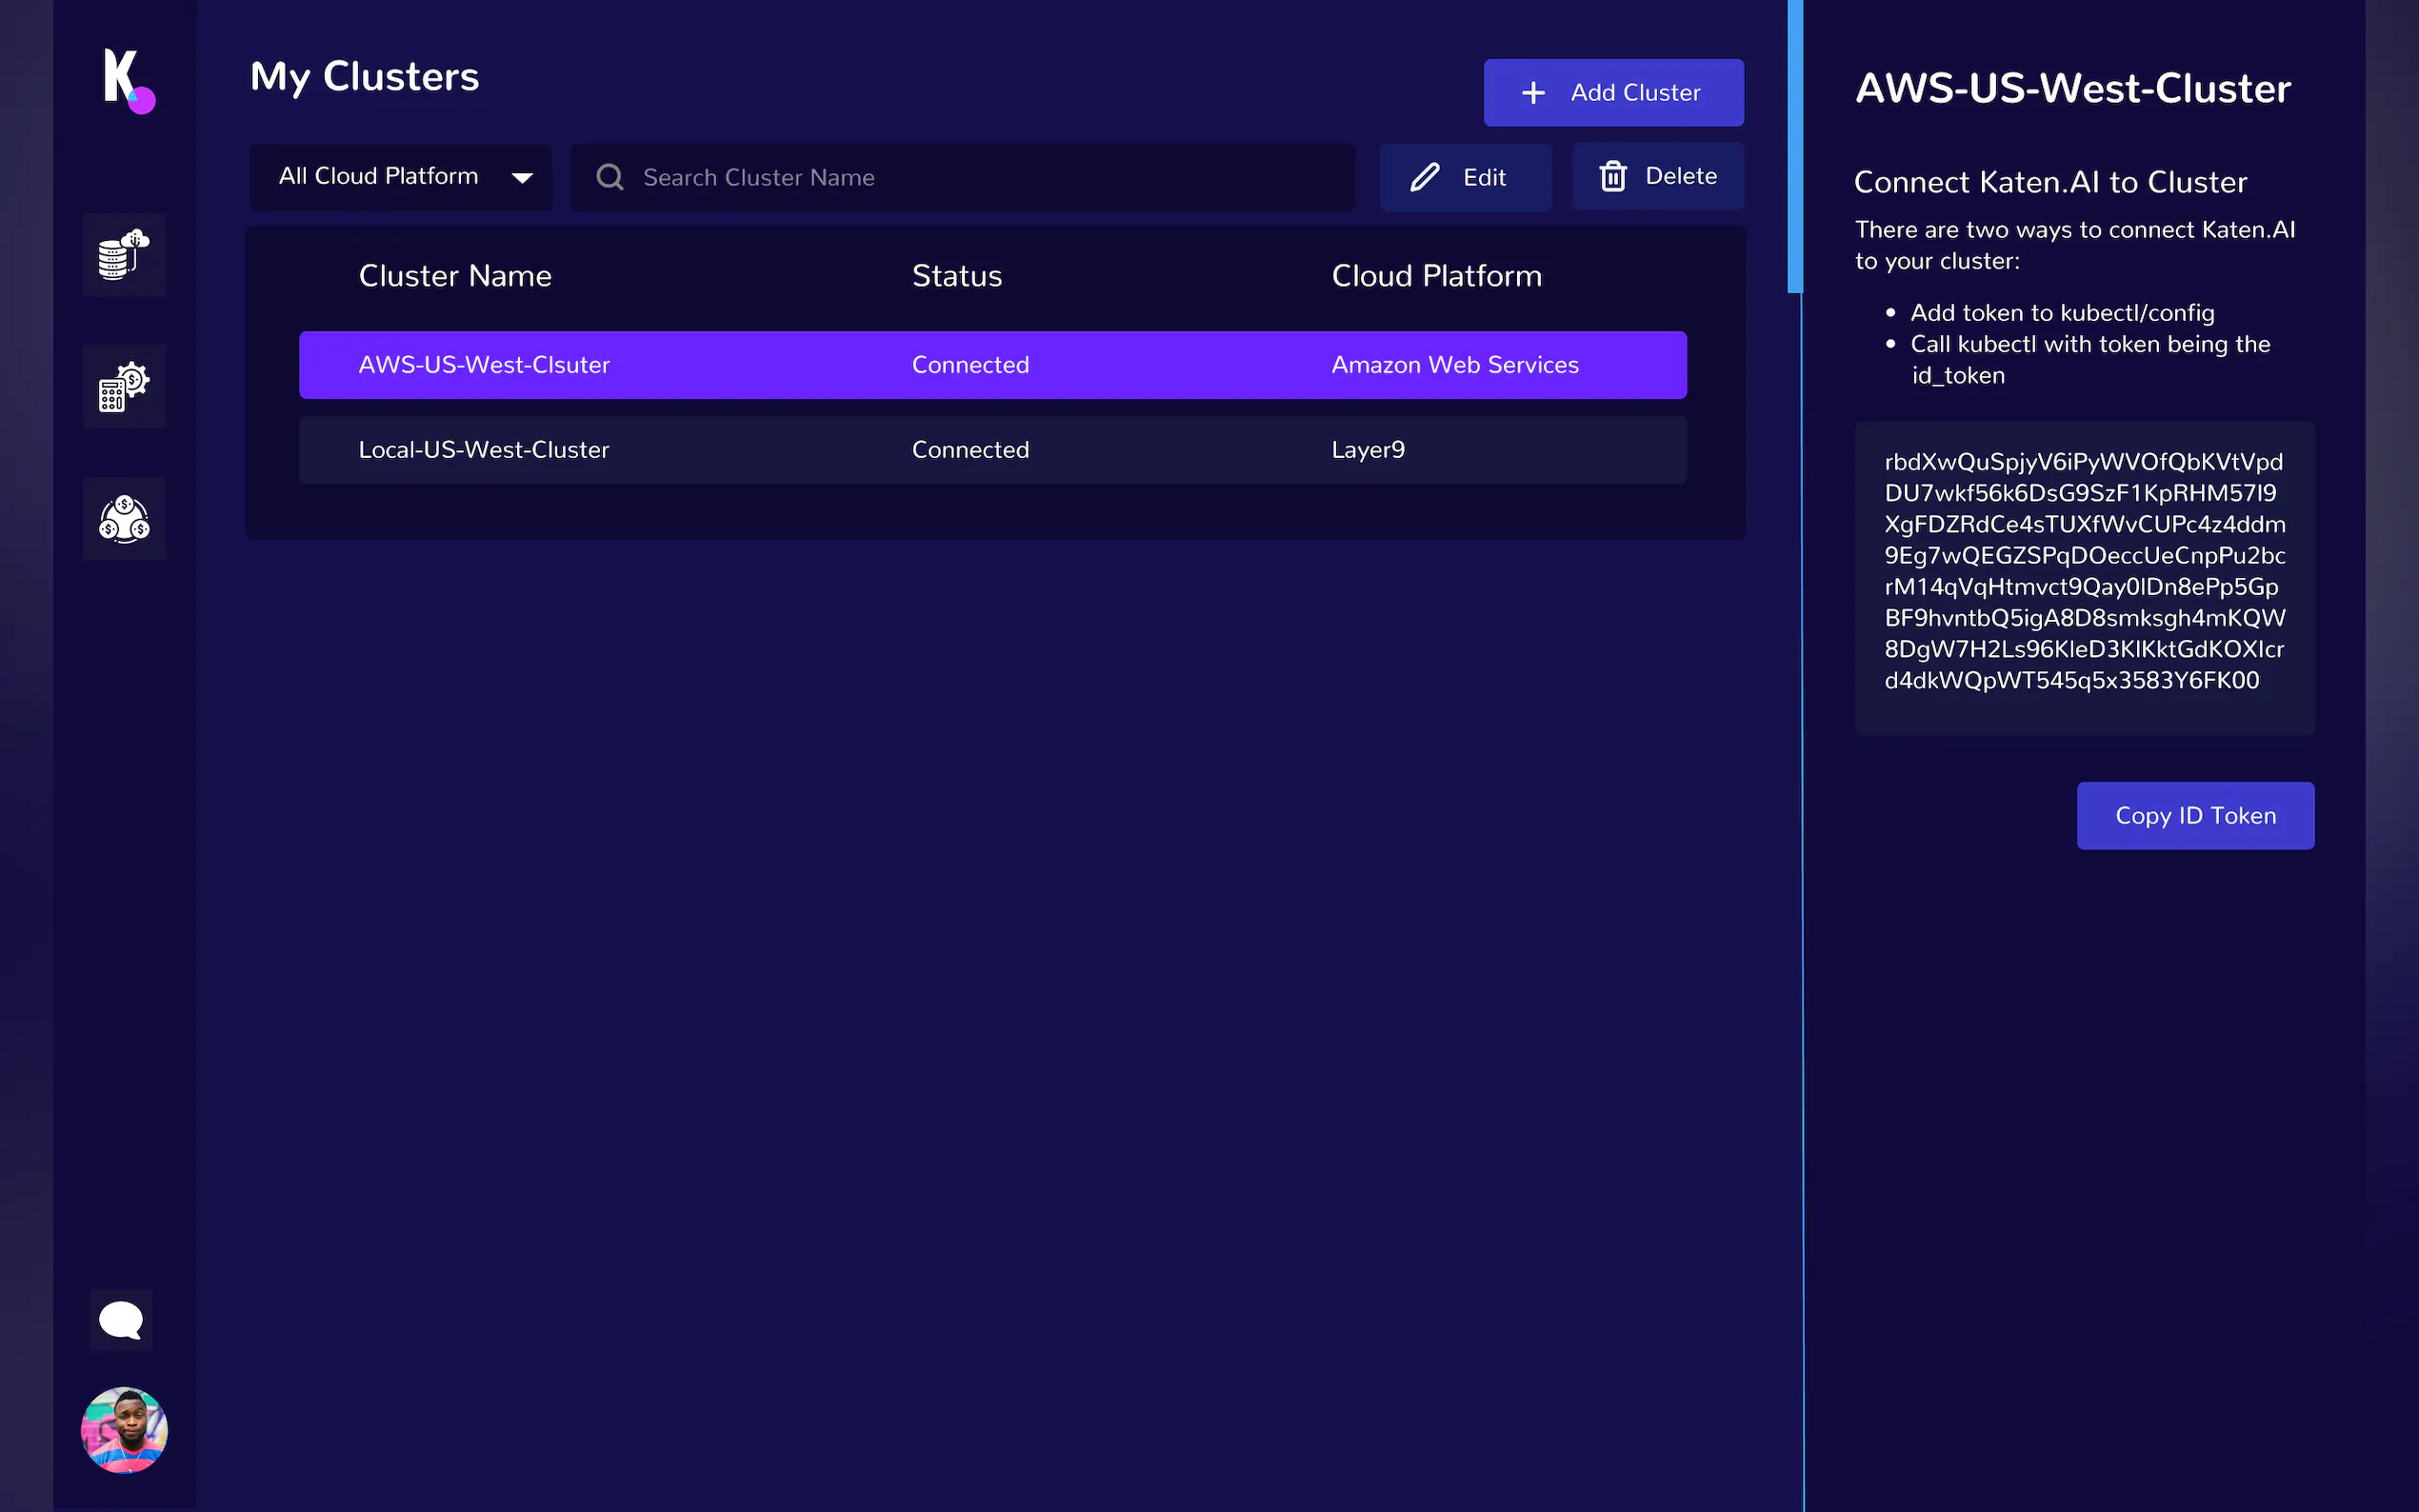Open the chat bubble icon
Screen dimensions: 2419x1512
click(121, 1320)
